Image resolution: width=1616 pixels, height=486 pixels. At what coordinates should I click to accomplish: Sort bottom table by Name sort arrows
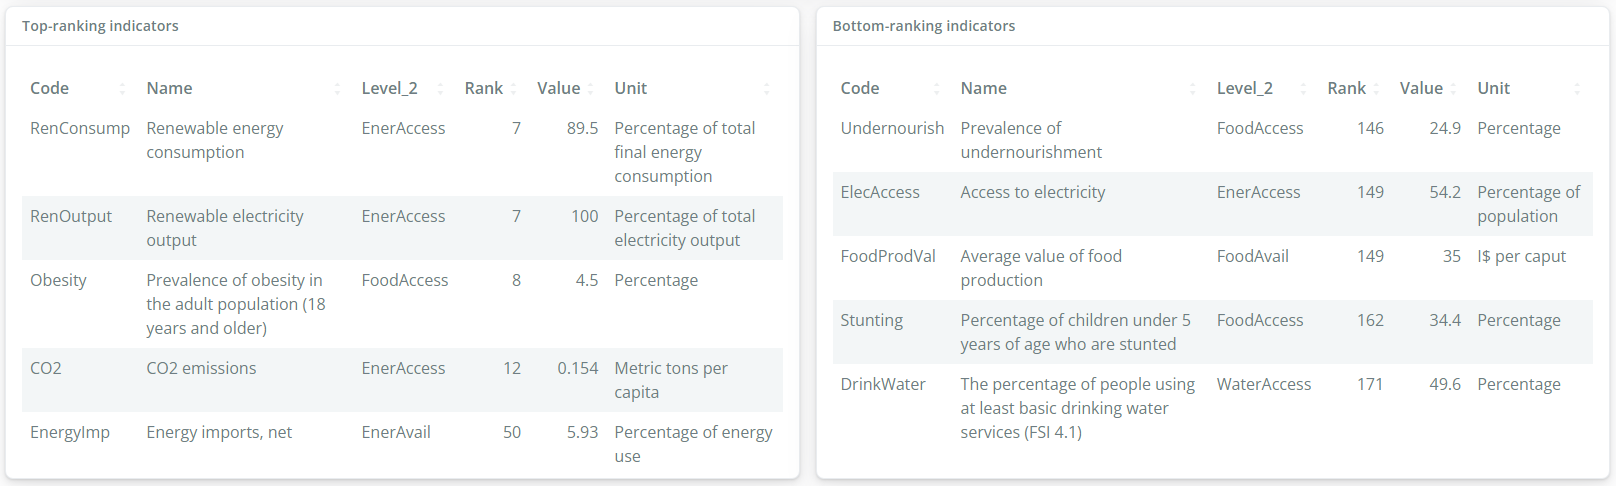tap(1192, 89)
